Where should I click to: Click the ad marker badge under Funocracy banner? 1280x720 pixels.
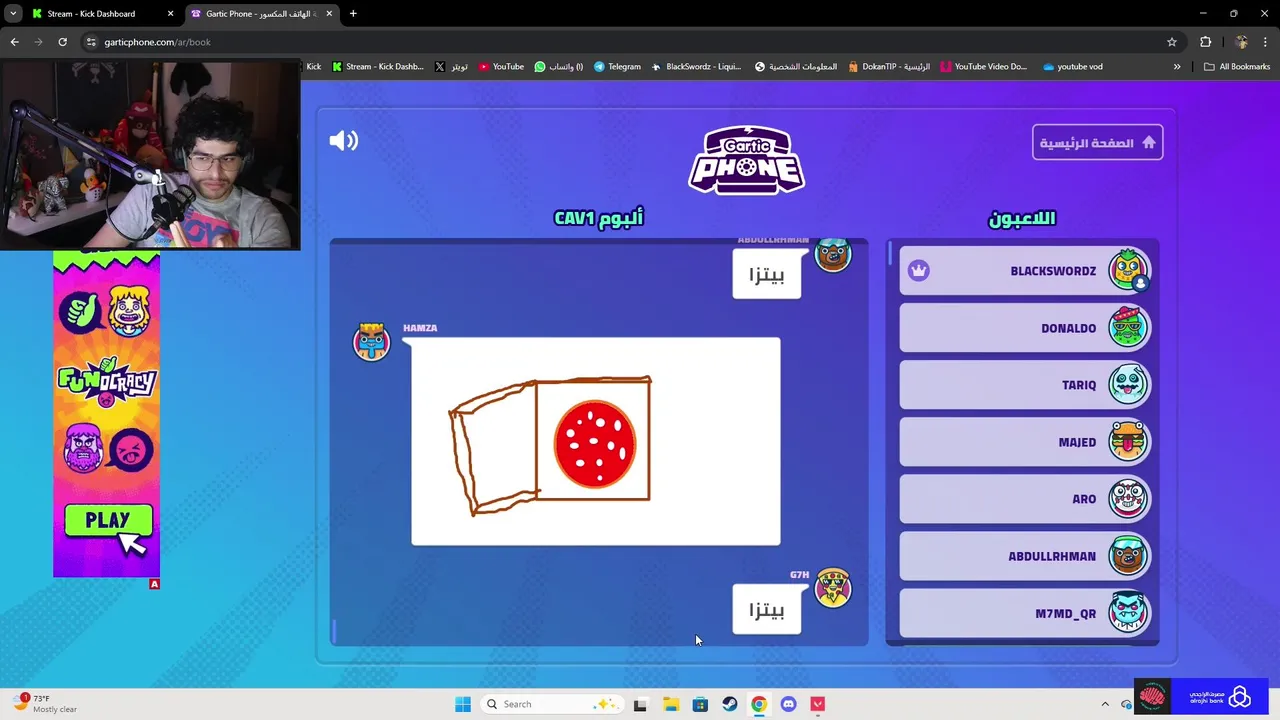click(x=154, y=584)
